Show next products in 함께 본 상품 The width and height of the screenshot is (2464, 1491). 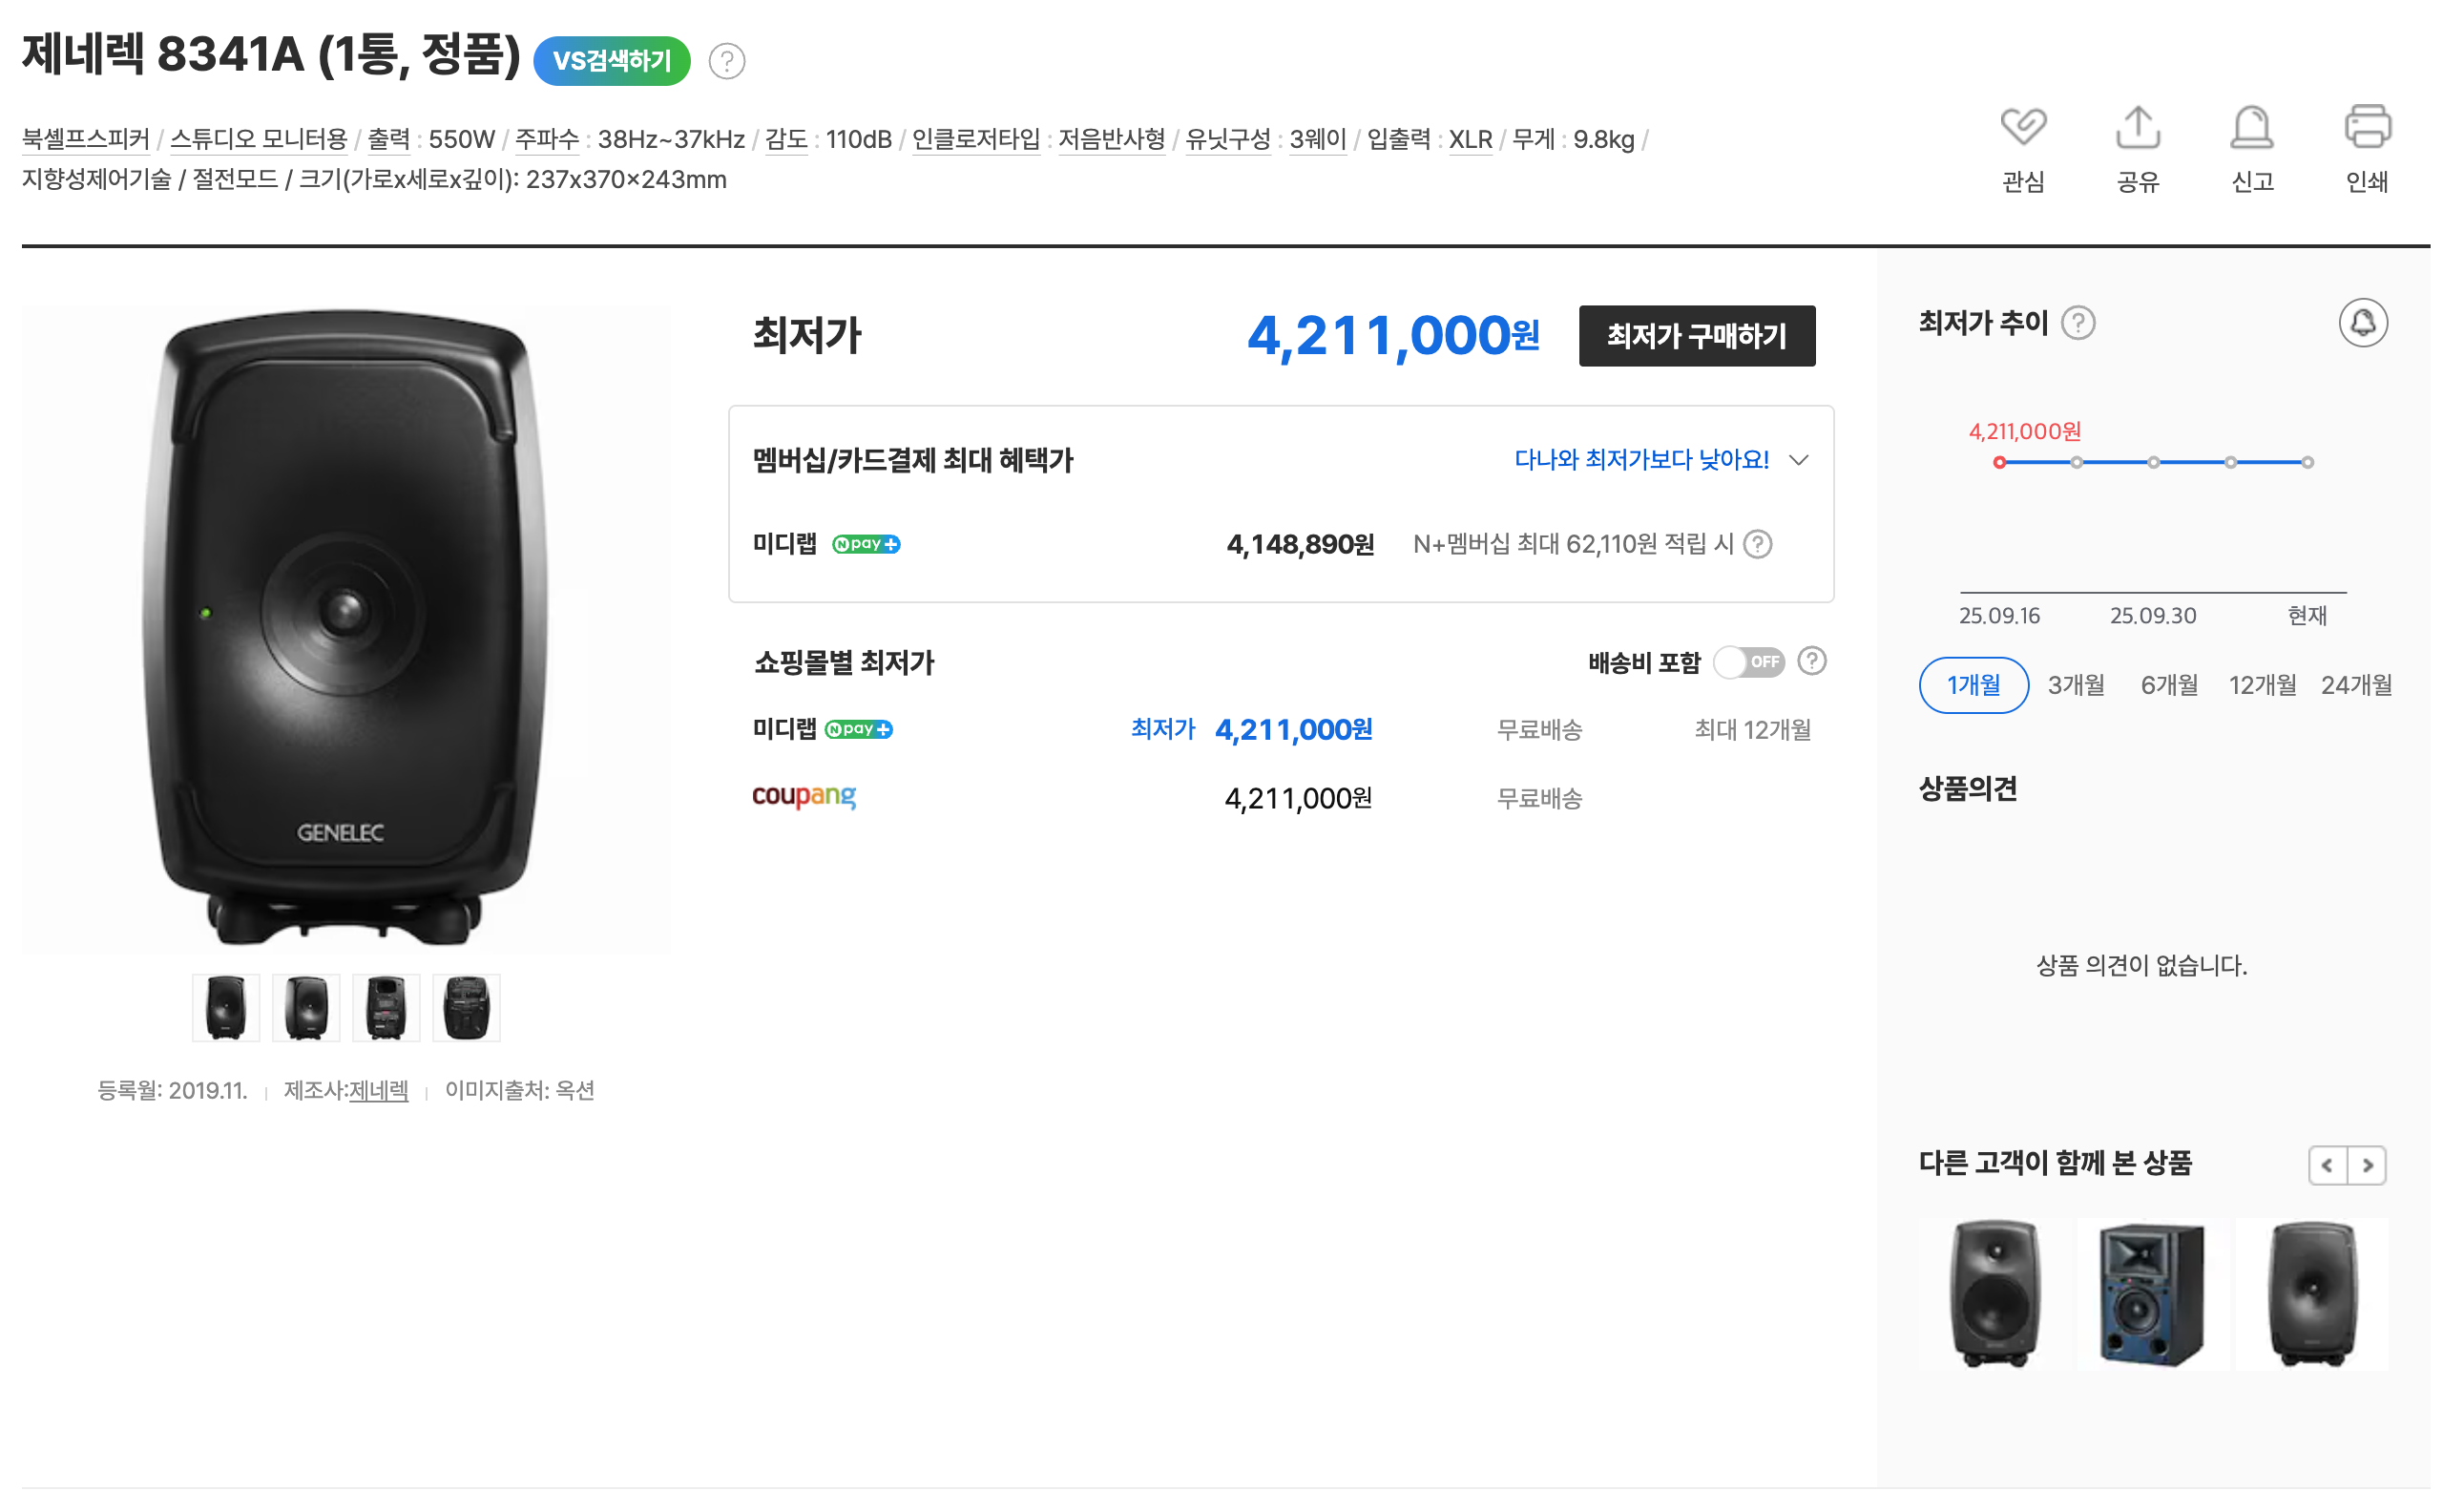click(2367, 1165)
